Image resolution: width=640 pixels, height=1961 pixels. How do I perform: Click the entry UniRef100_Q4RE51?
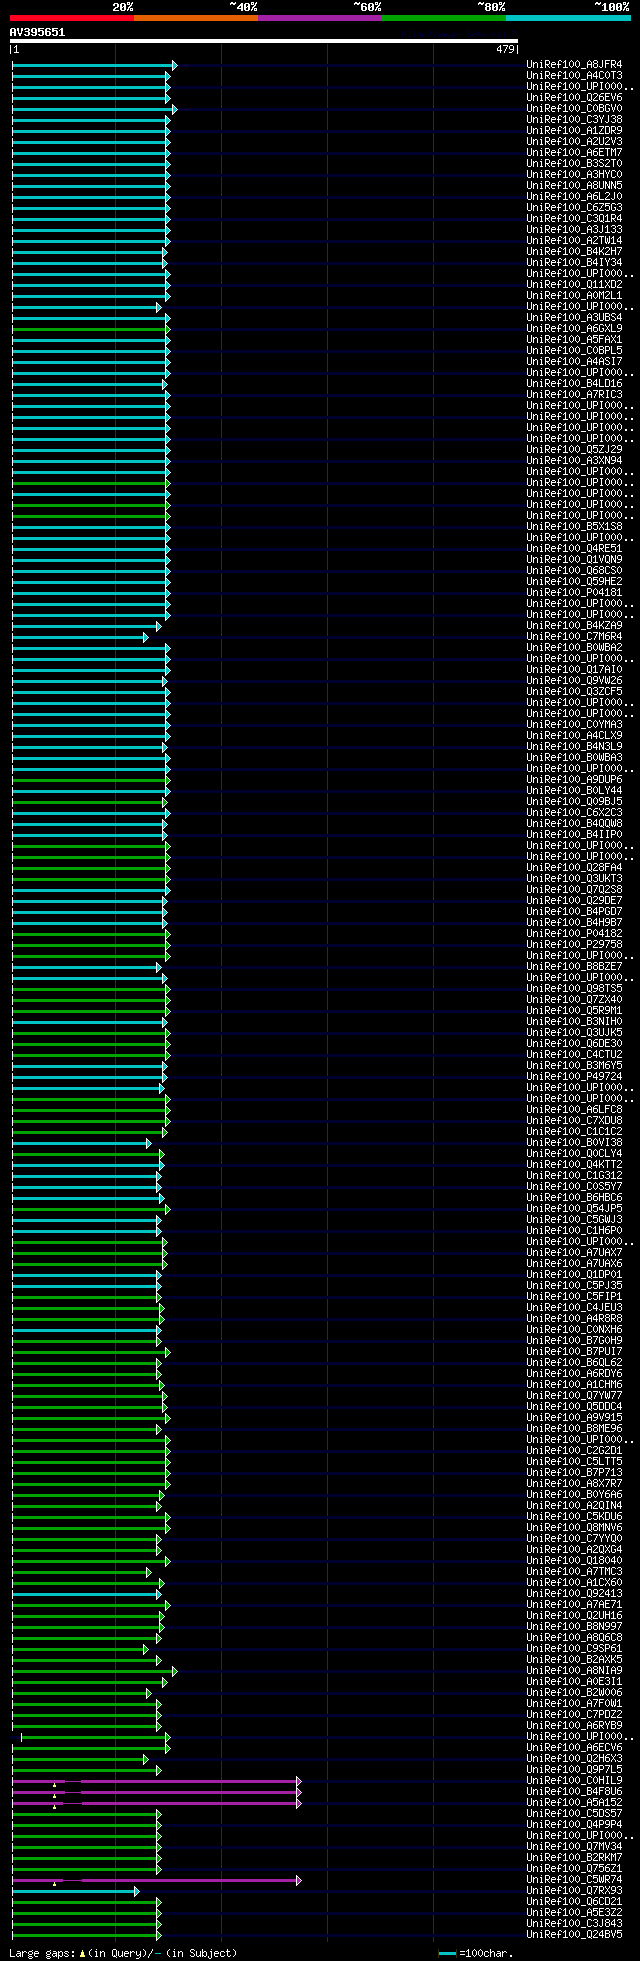(x=574, y=549)
